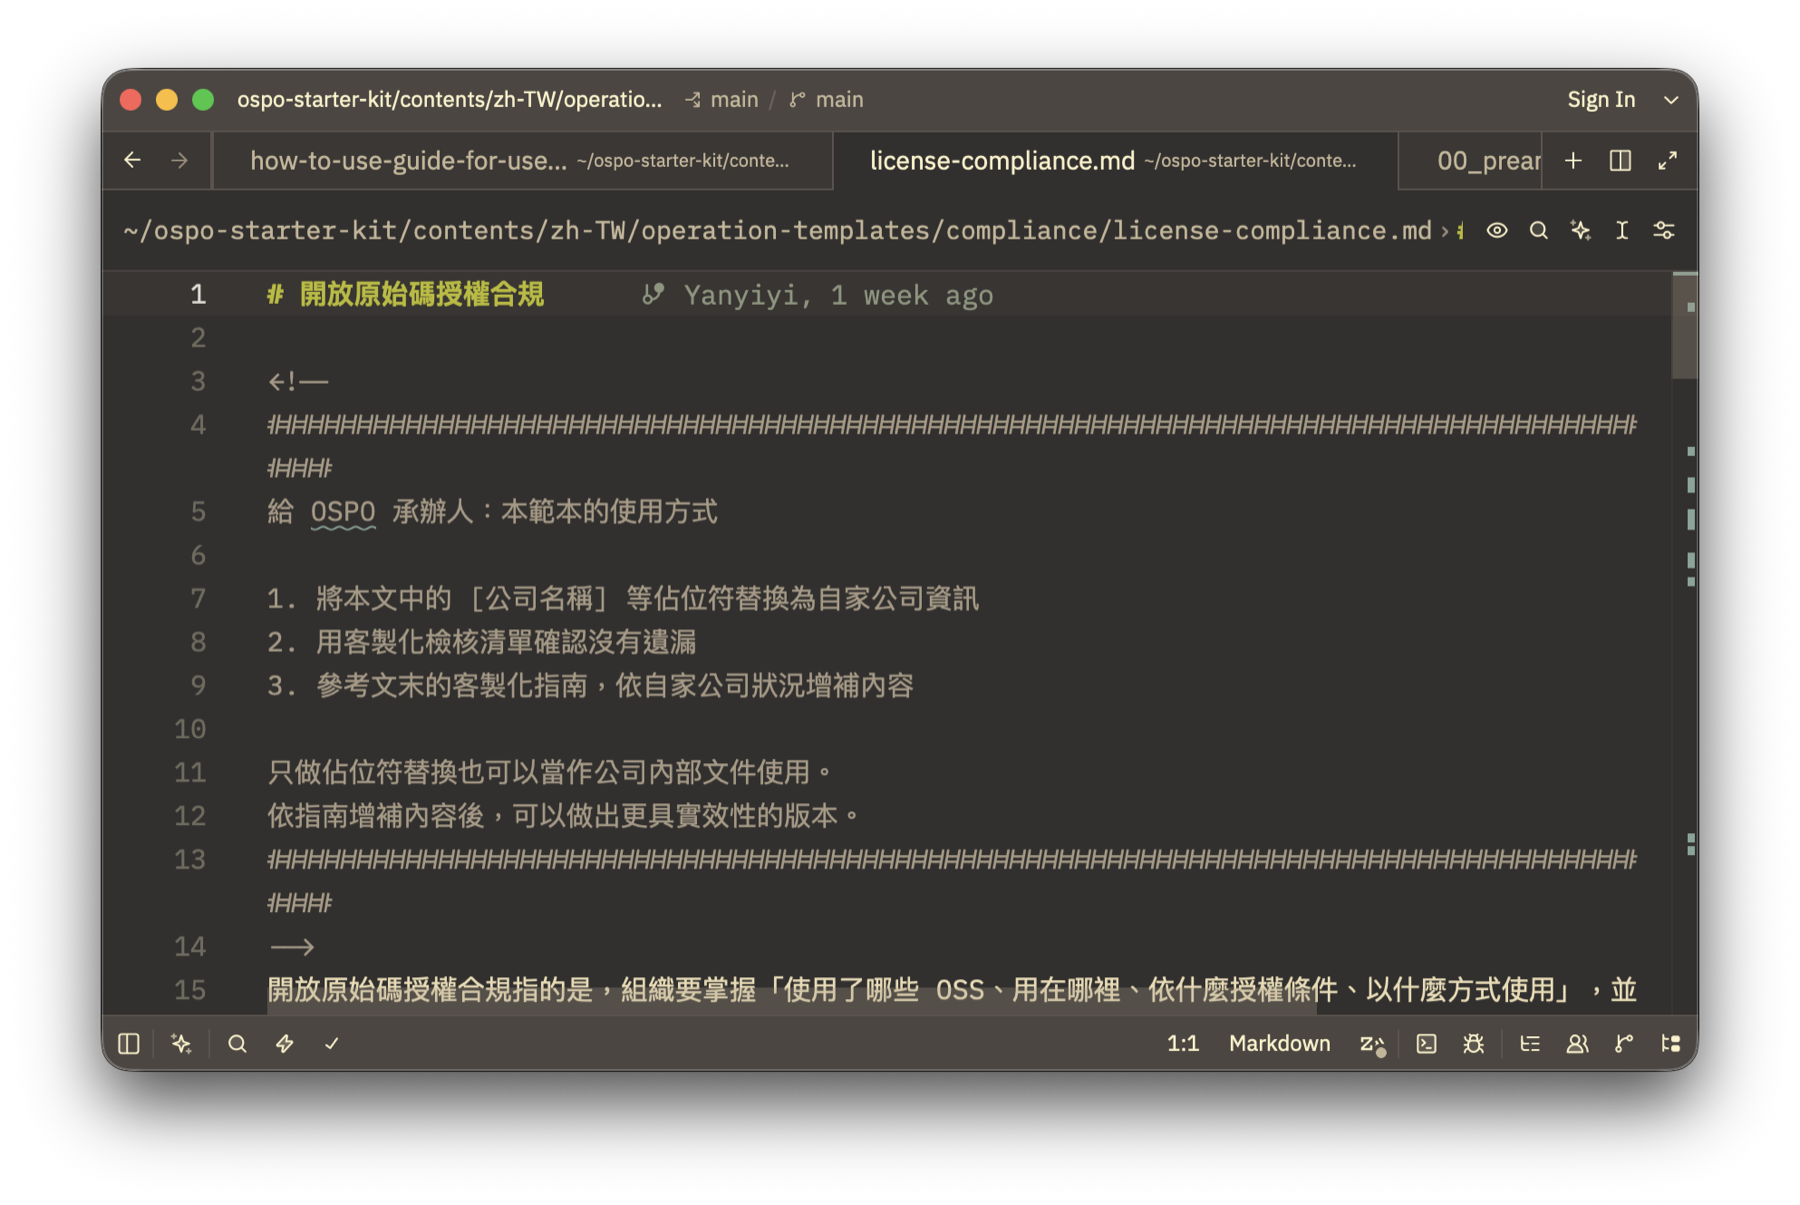Click the 1:1 cursor position indicator

(x=1183, y=1044)
